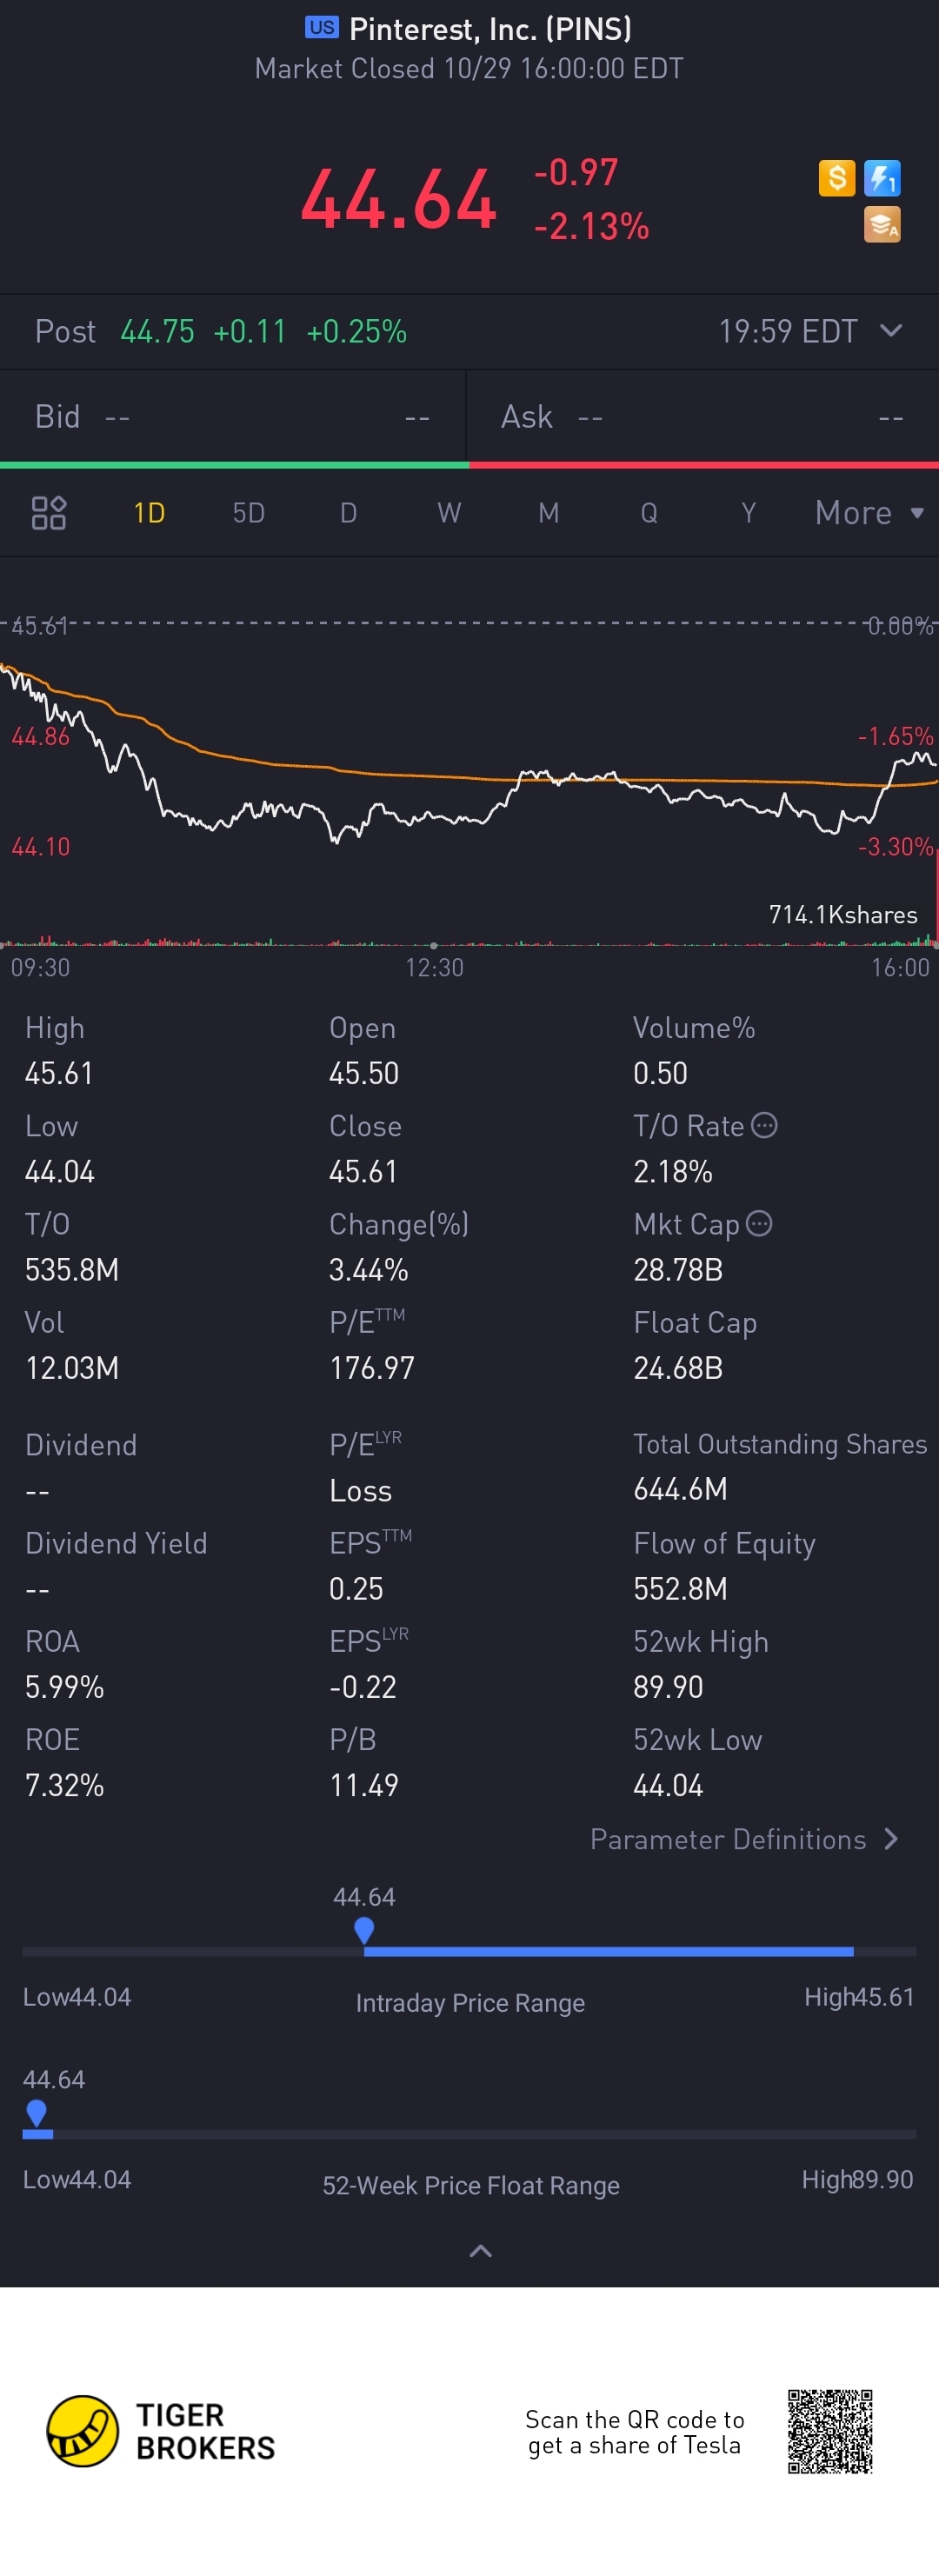The height and width of the screenshot is (2576, 939).
Task: Tap the orange dollar sign badge
Action: tap(836, 178)
